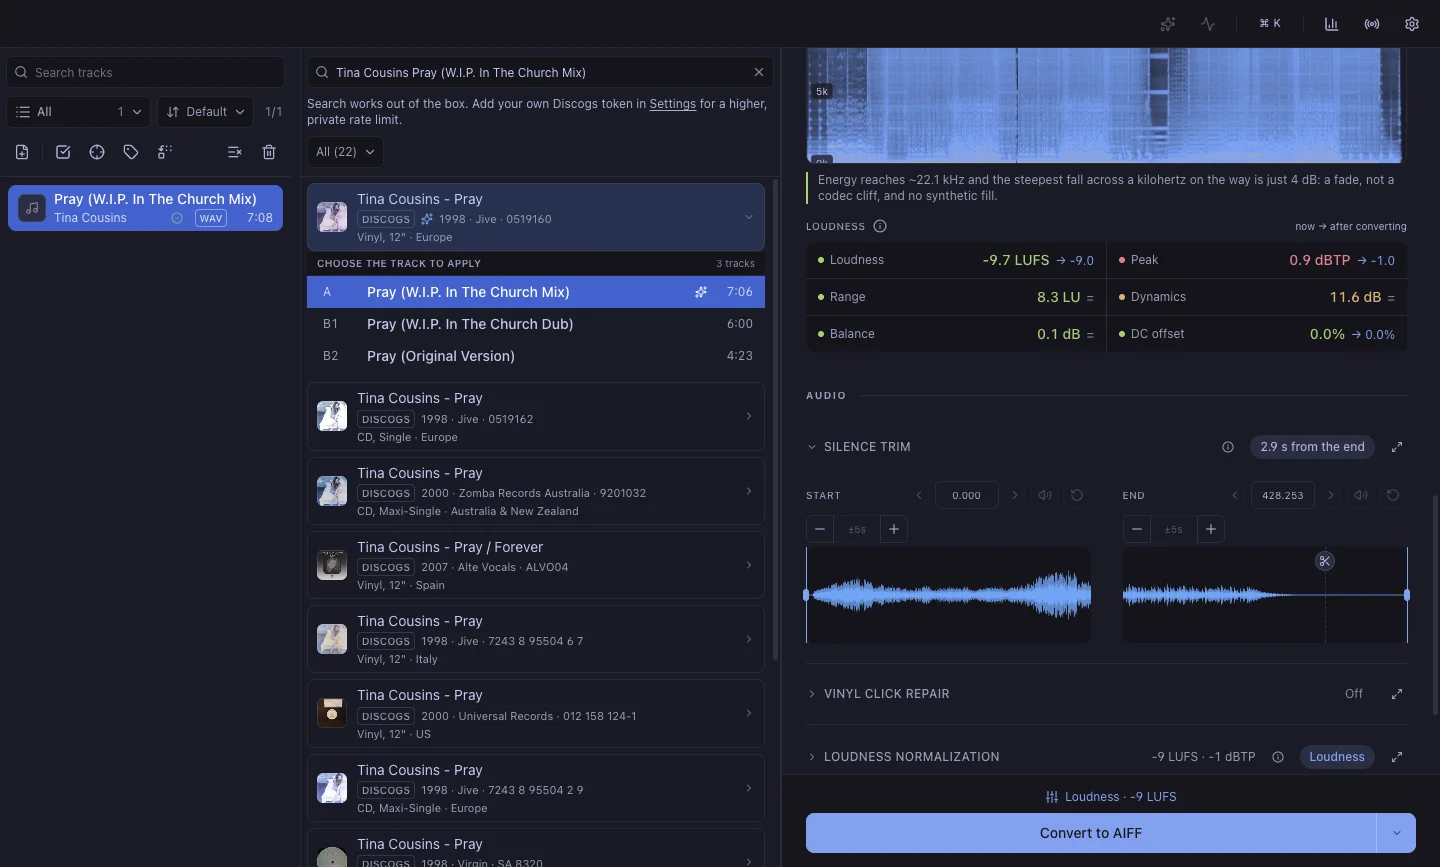The height and width of the screenshot is (867, 1440).
Task: Click the checkmark select icon in track toolbar
Action: click(x=63, y=152)
